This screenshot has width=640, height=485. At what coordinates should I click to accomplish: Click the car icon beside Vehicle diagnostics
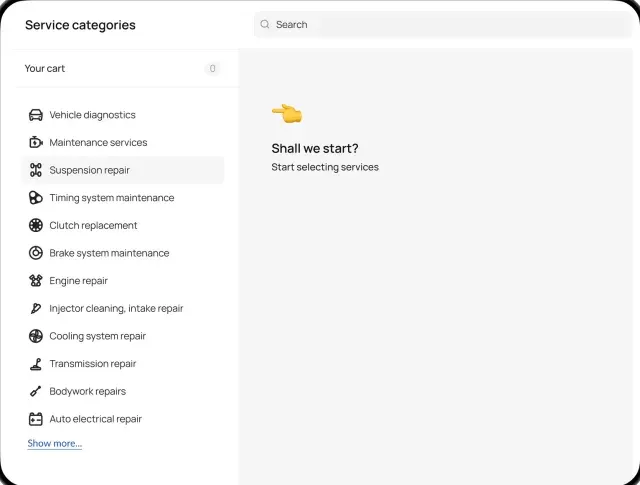pos(36,115)
